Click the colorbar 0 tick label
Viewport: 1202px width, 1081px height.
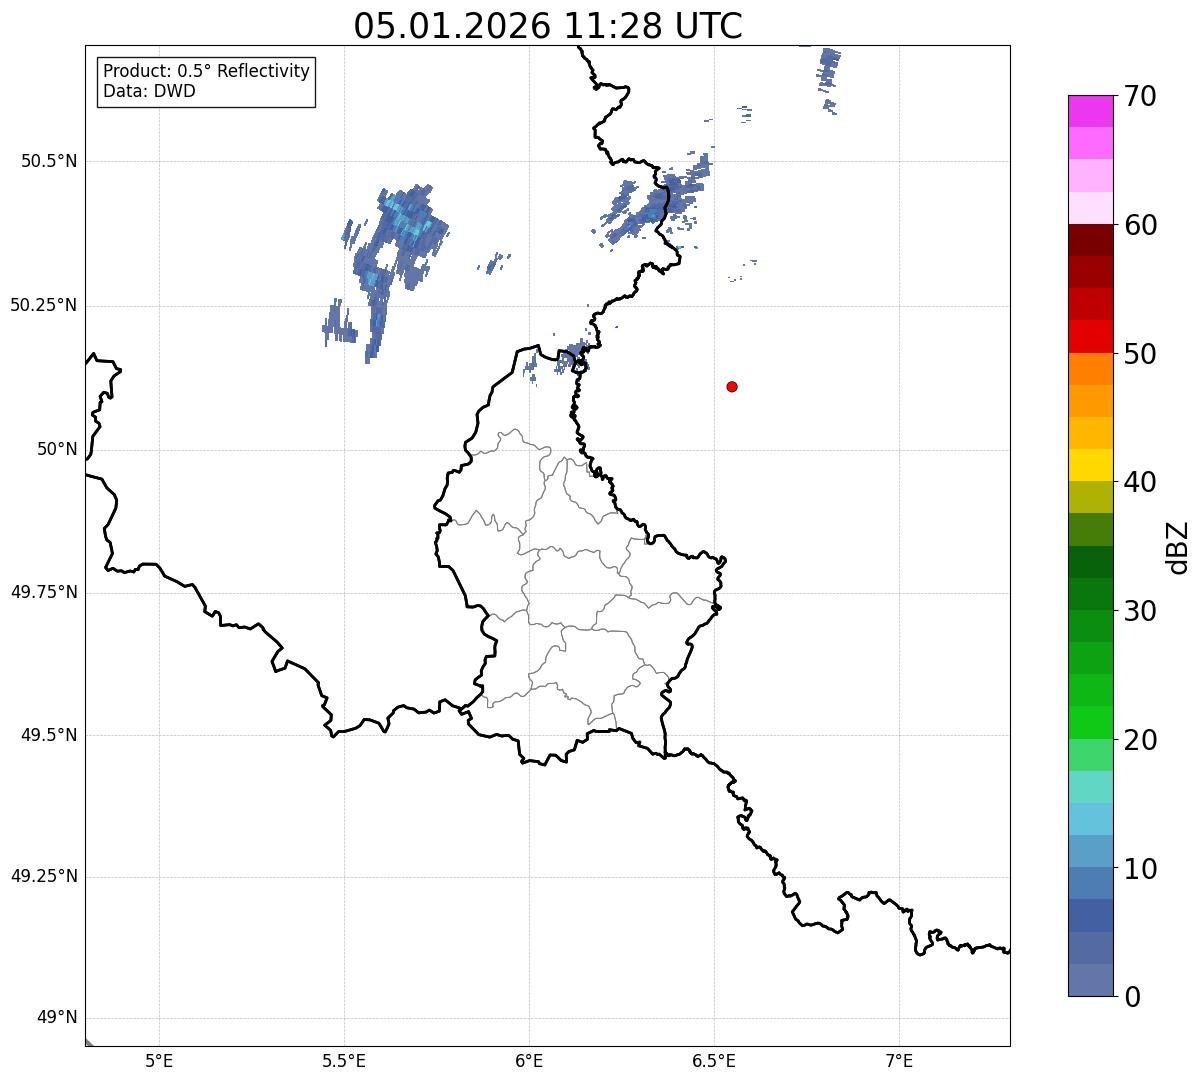point(1132,997)
